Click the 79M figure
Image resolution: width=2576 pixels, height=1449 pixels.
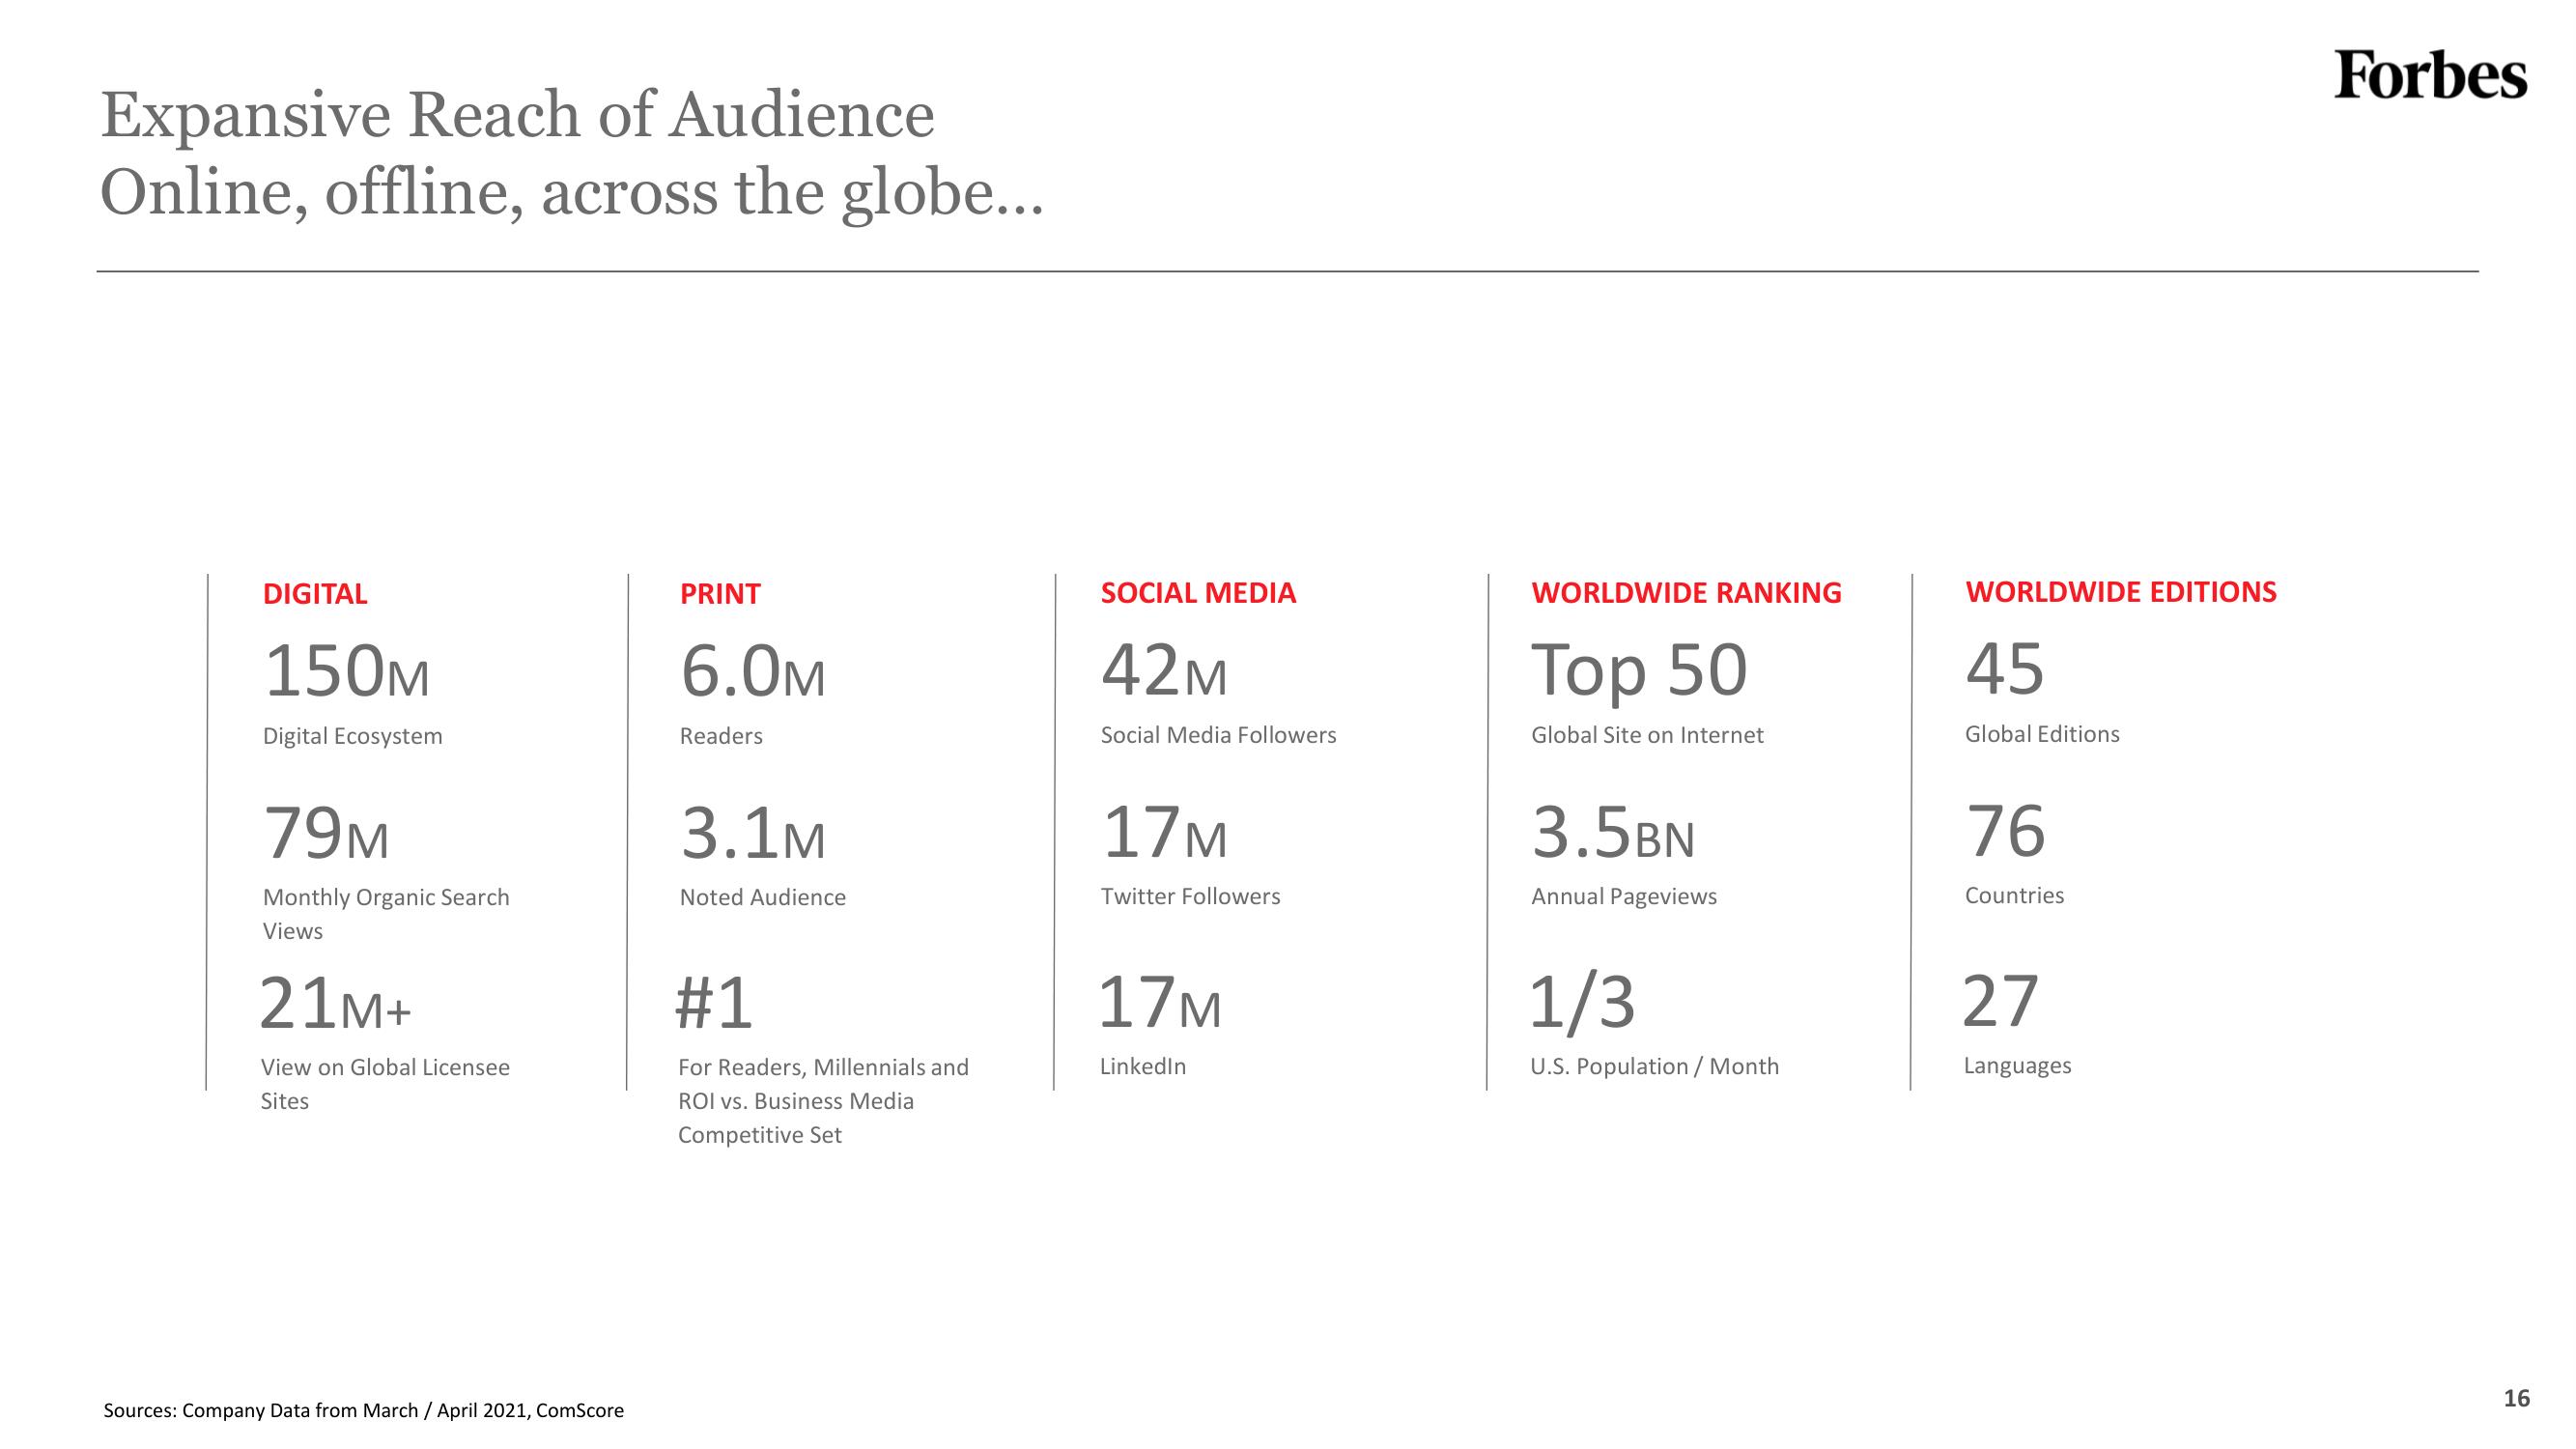(x=326, y=834)
